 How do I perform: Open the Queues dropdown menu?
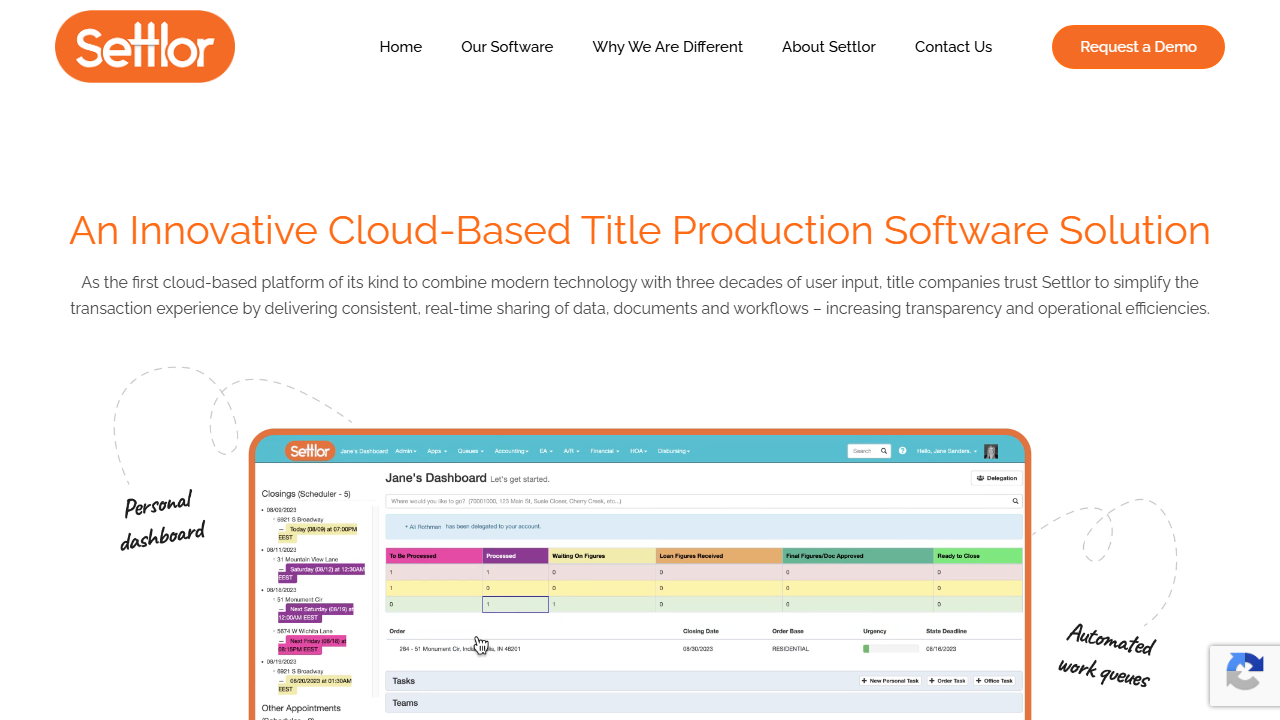(x=471, y=451)
